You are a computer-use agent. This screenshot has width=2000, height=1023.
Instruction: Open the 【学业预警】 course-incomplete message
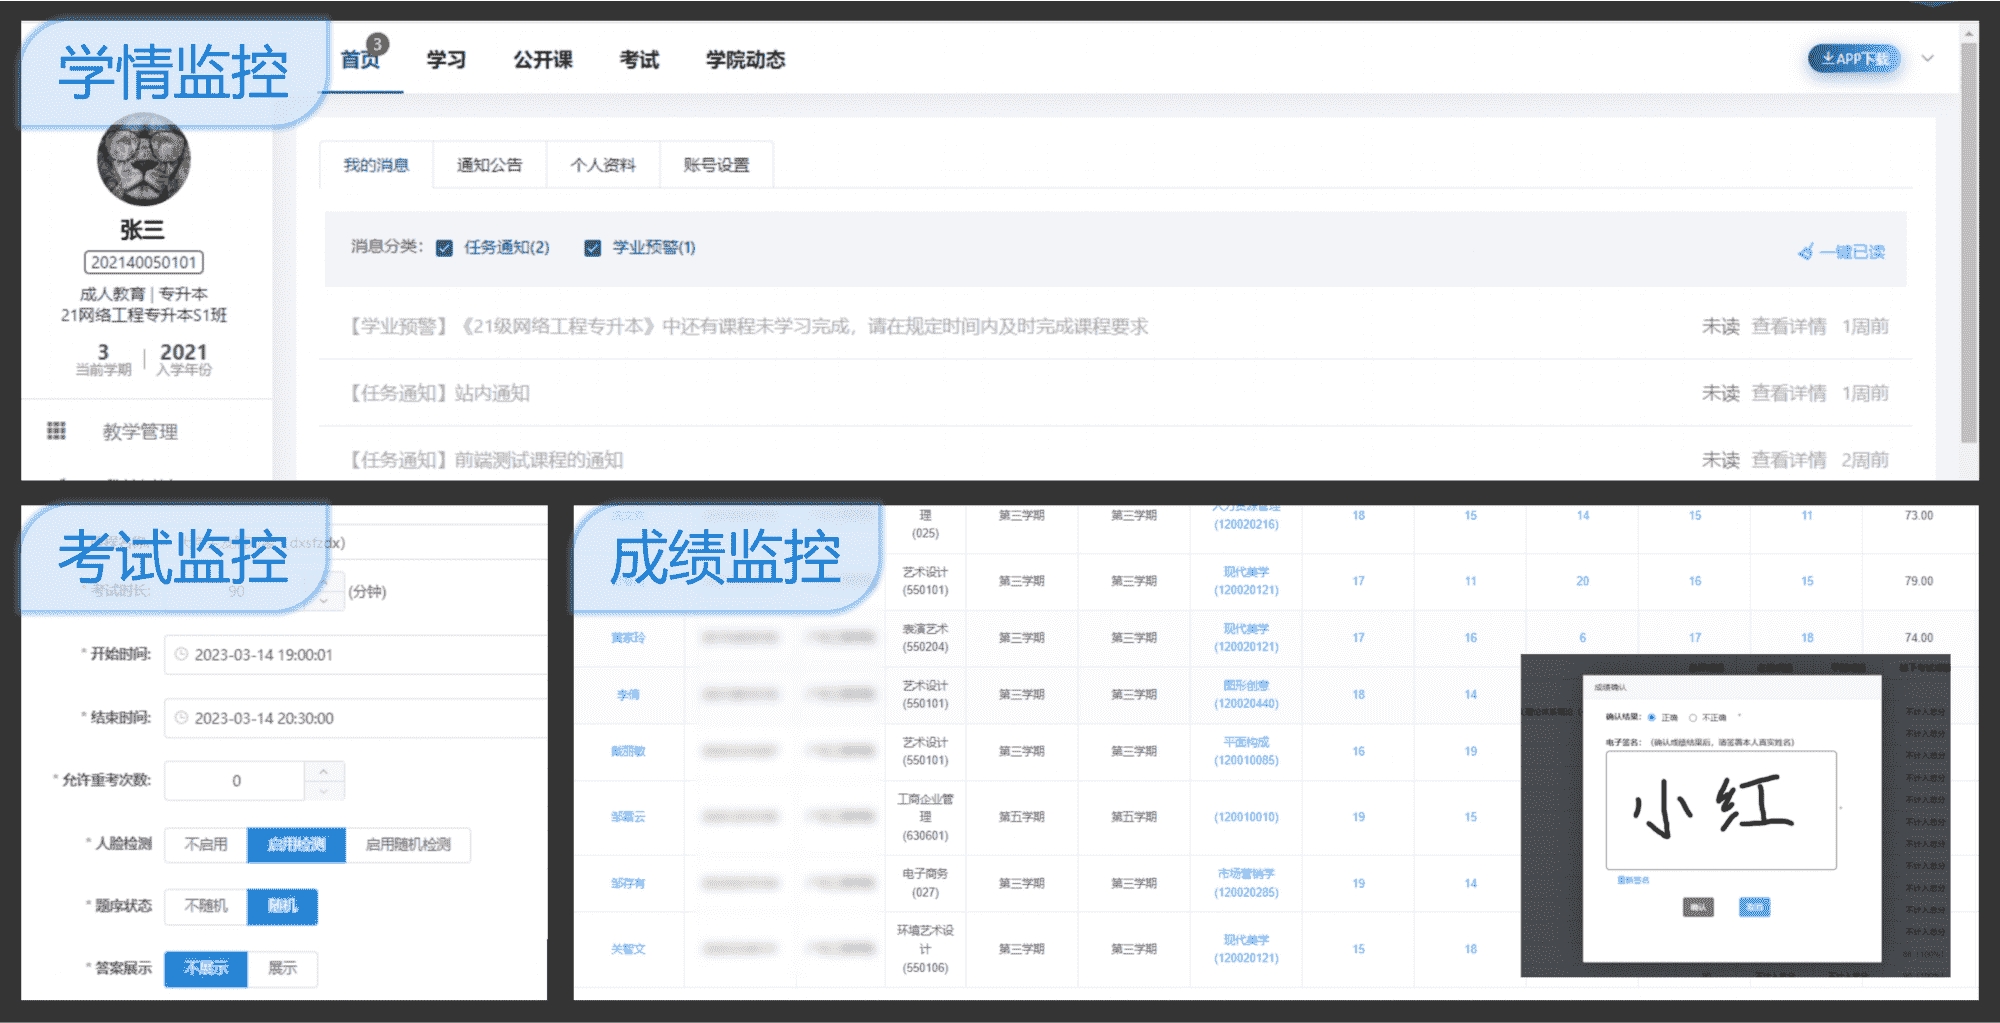pyautogui.click(x=748, y=326)
